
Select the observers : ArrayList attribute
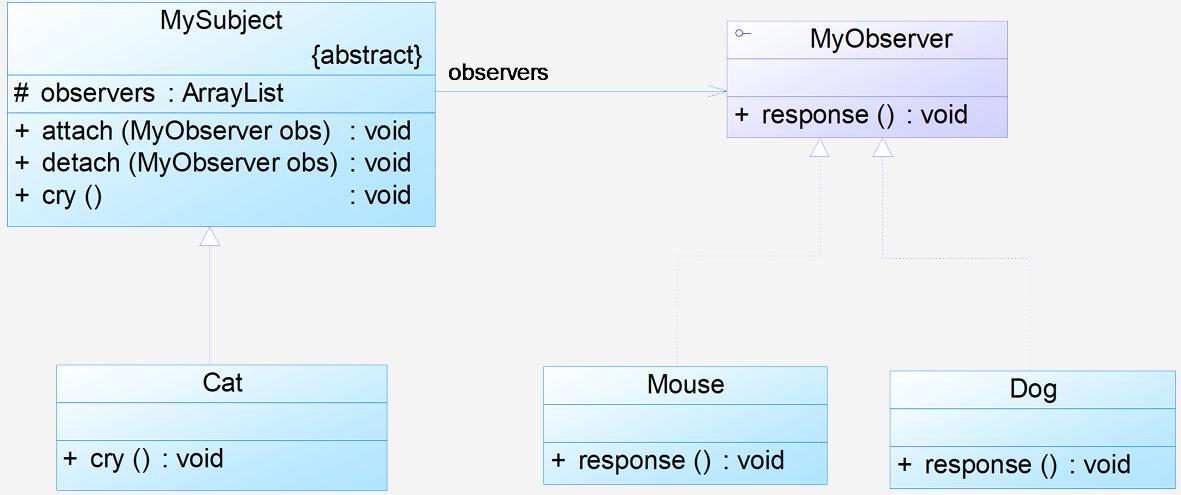coord(149,93)
